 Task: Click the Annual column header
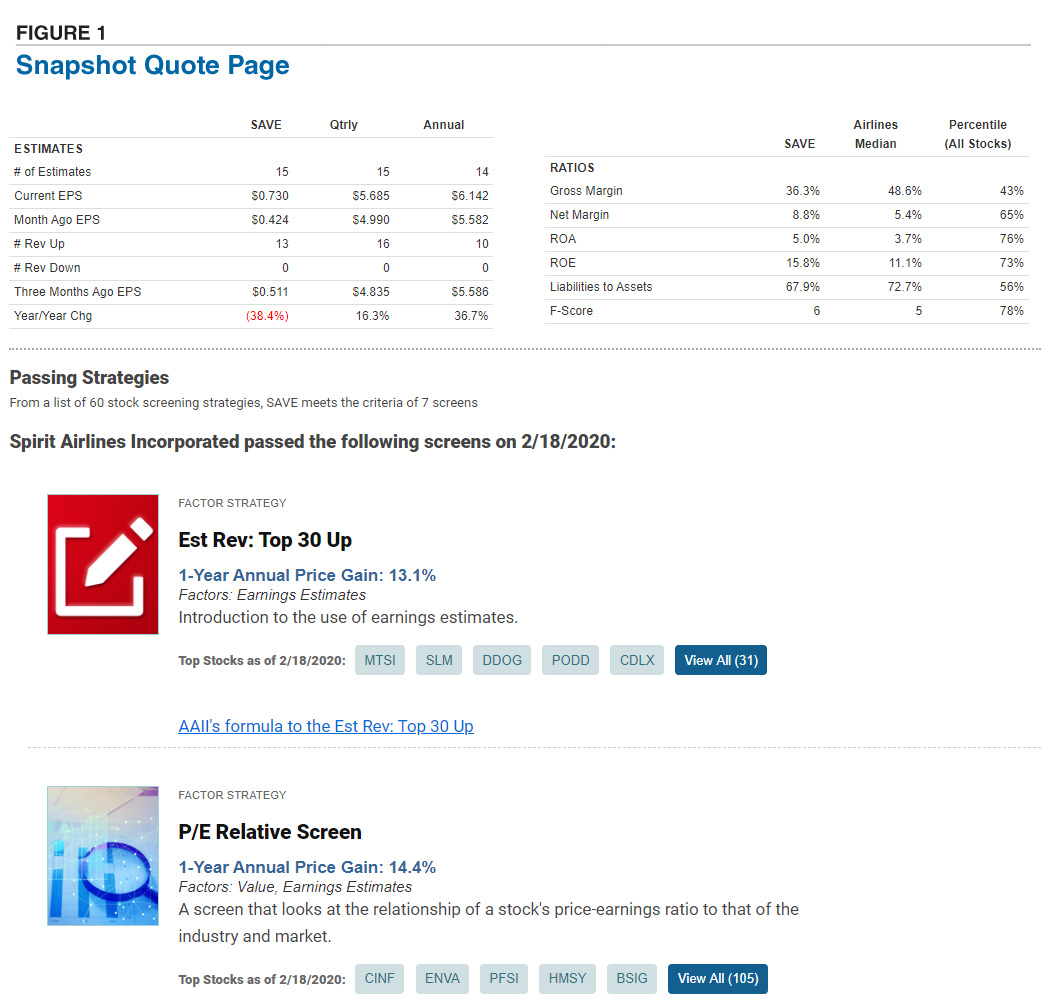pos(443,125)
